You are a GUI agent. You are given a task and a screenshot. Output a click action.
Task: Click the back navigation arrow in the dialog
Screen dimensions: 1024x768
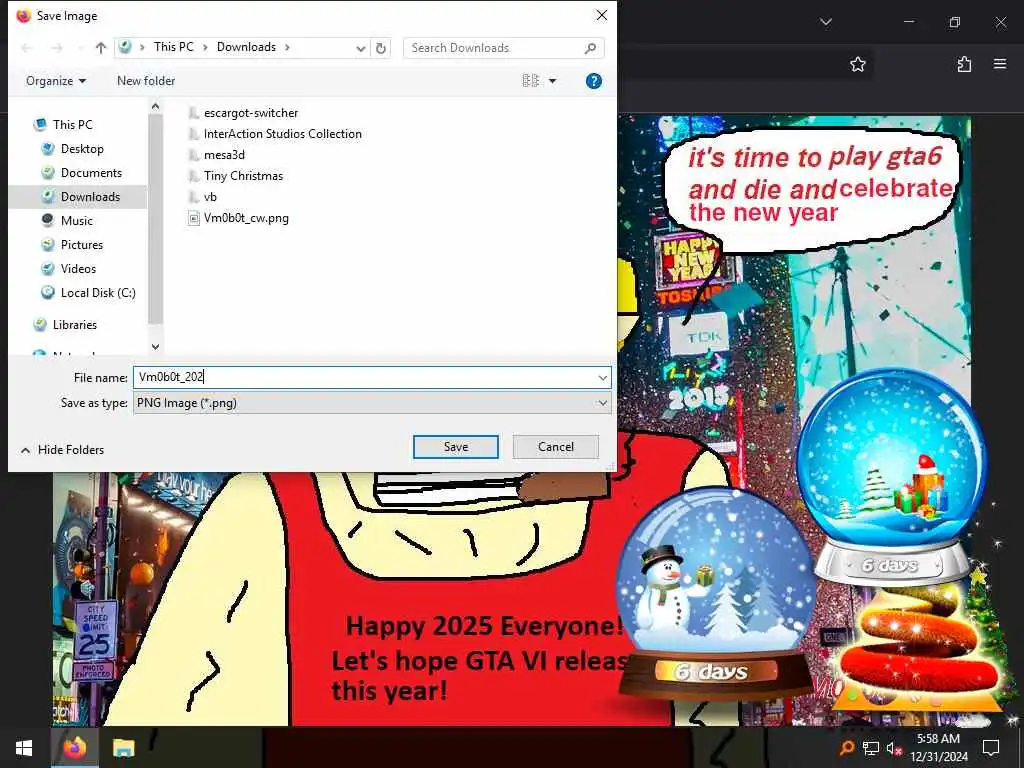click(x=27, y=48)
